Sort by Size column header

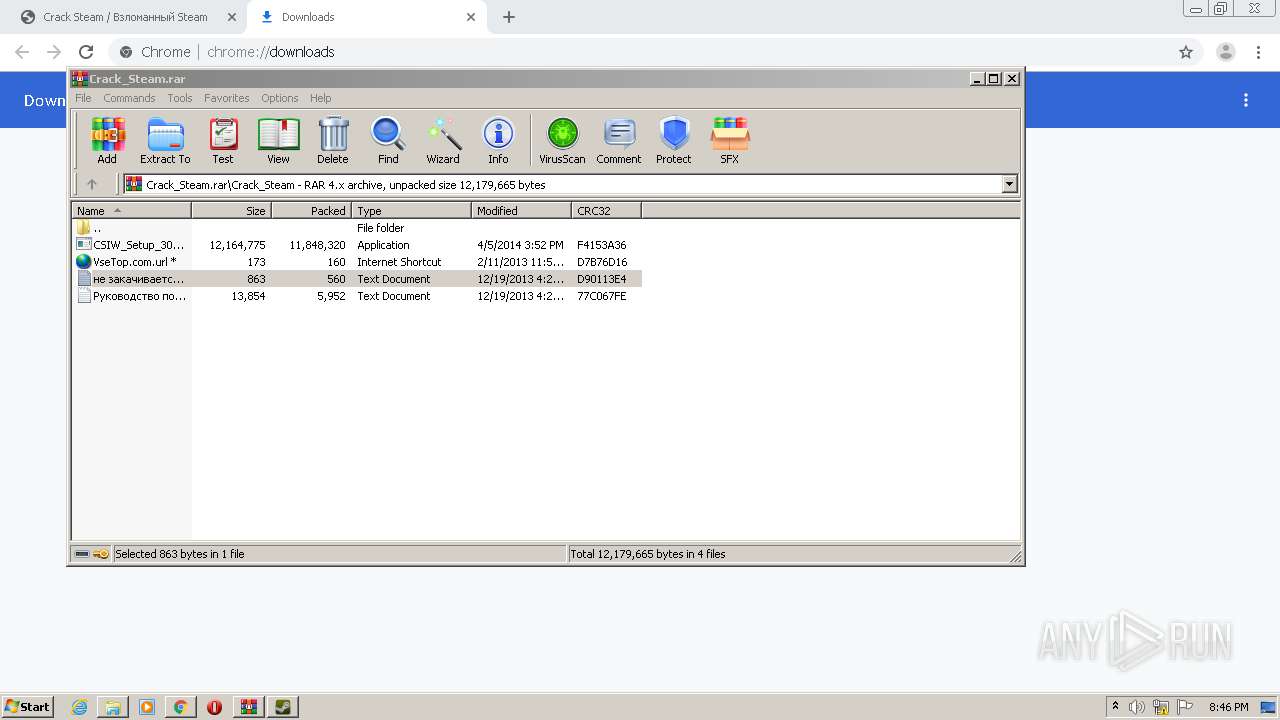232,211
